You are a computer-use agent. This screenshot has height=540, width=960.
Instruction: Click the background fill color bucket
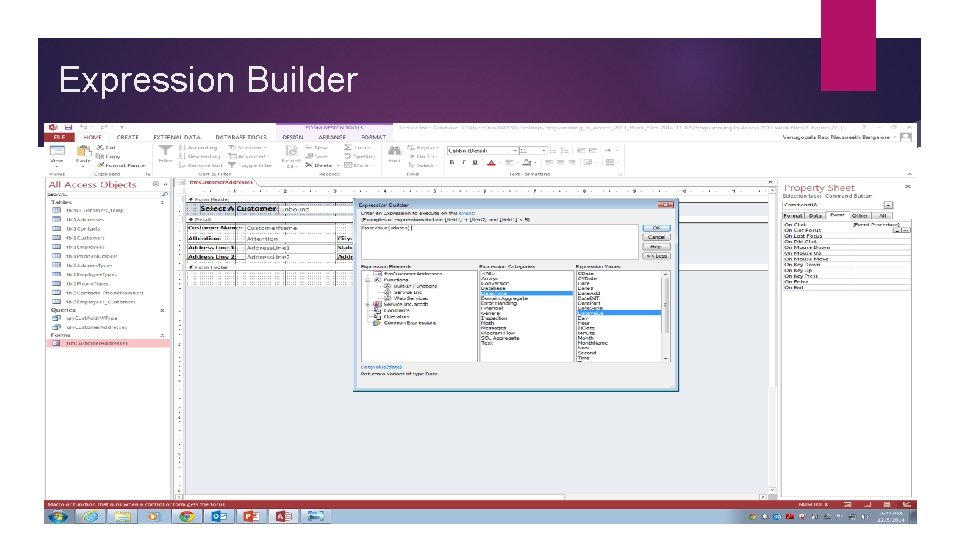point(527,162)
